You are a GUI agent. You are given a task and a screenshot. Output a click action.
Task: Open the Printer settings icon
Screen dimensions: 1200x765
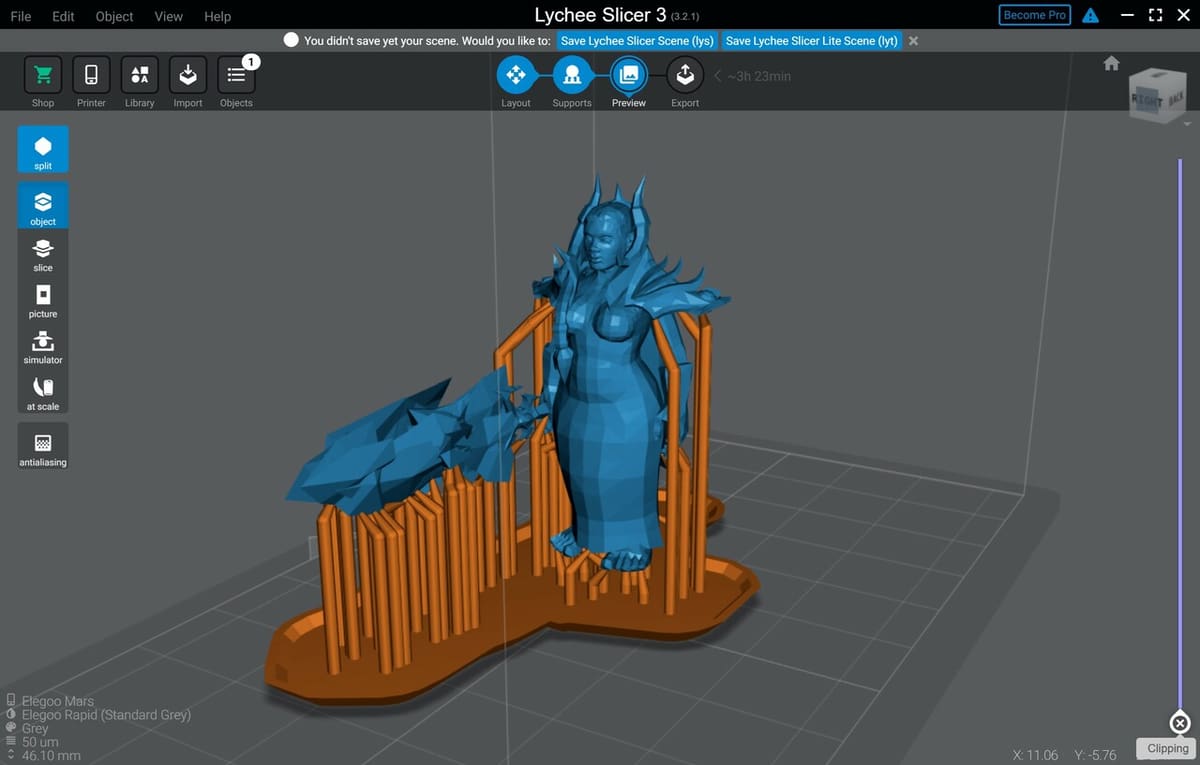(x=91, y=75)
